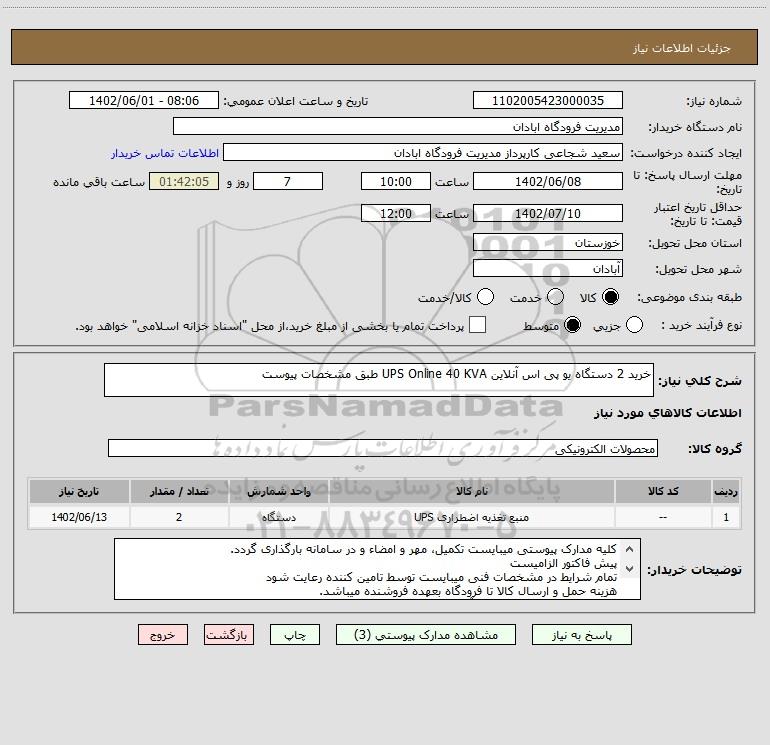Click the جزئیات اطلاعات نیاز header title
Image resolution: width=770 pixels, height=745 pixels.
tap(682, 48)
